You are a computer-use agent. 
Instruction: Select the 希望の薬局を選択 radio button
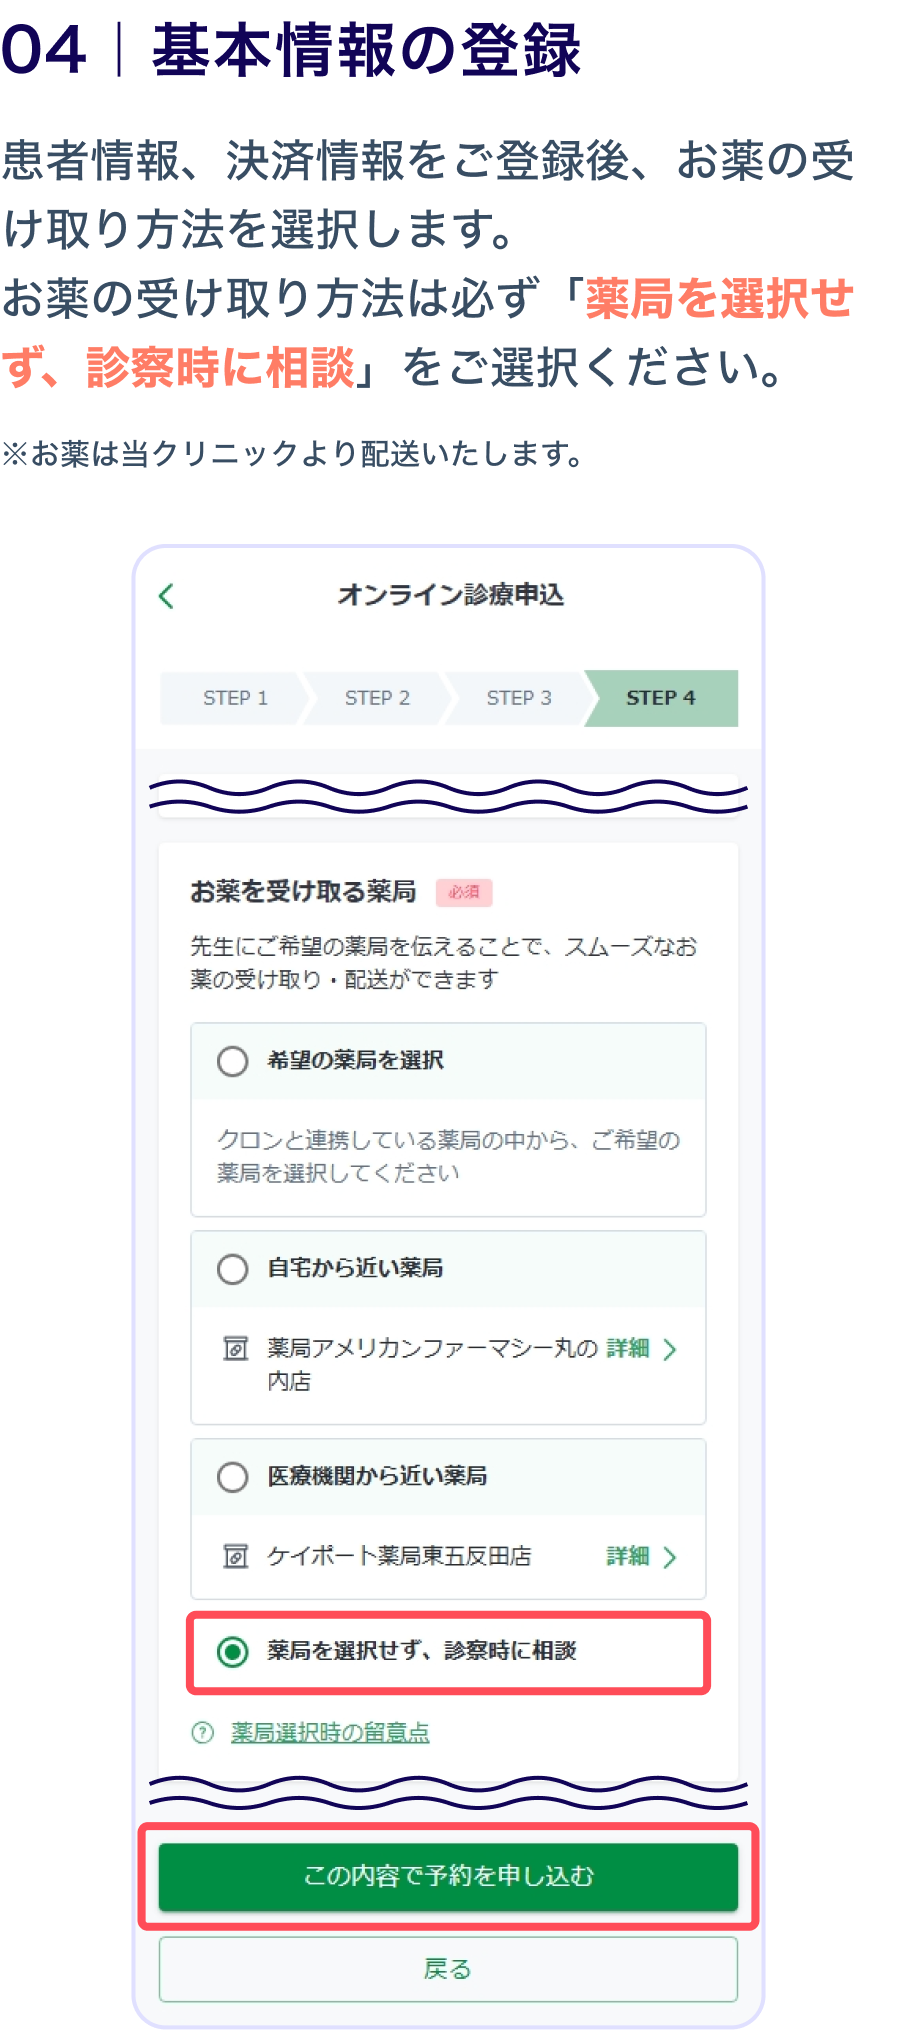click(x=230, y=1061)
